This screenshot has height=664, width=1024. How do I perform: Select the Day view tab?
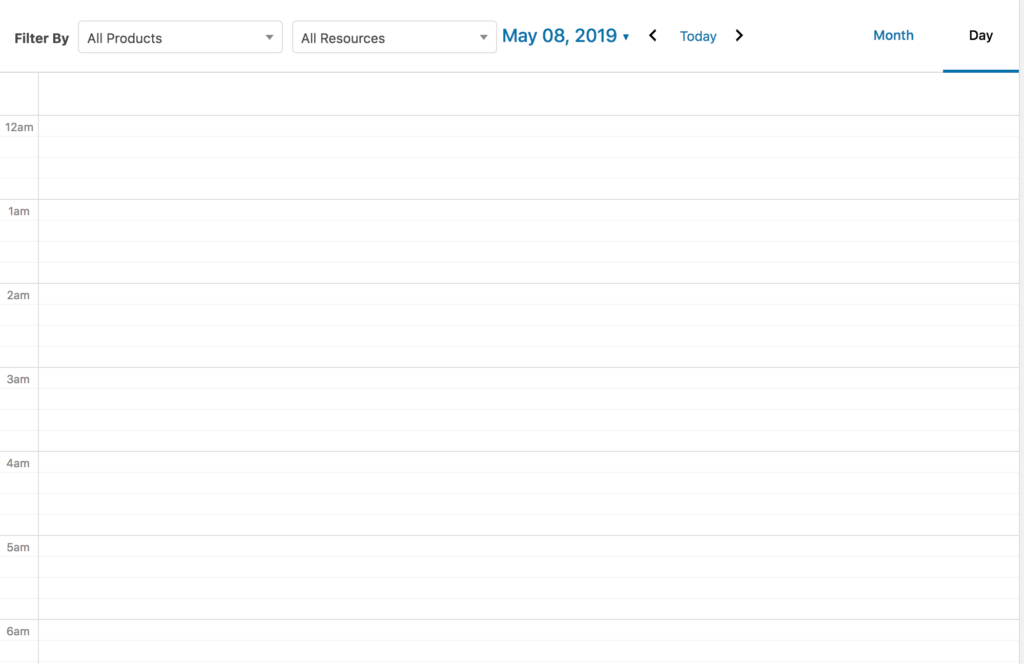[980, 35]
